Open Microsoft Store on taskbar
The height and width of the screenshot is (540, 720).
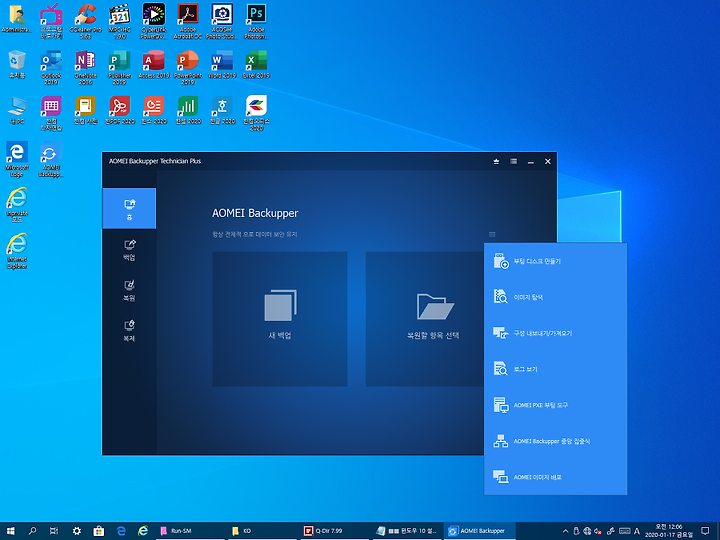click(99, 531)
